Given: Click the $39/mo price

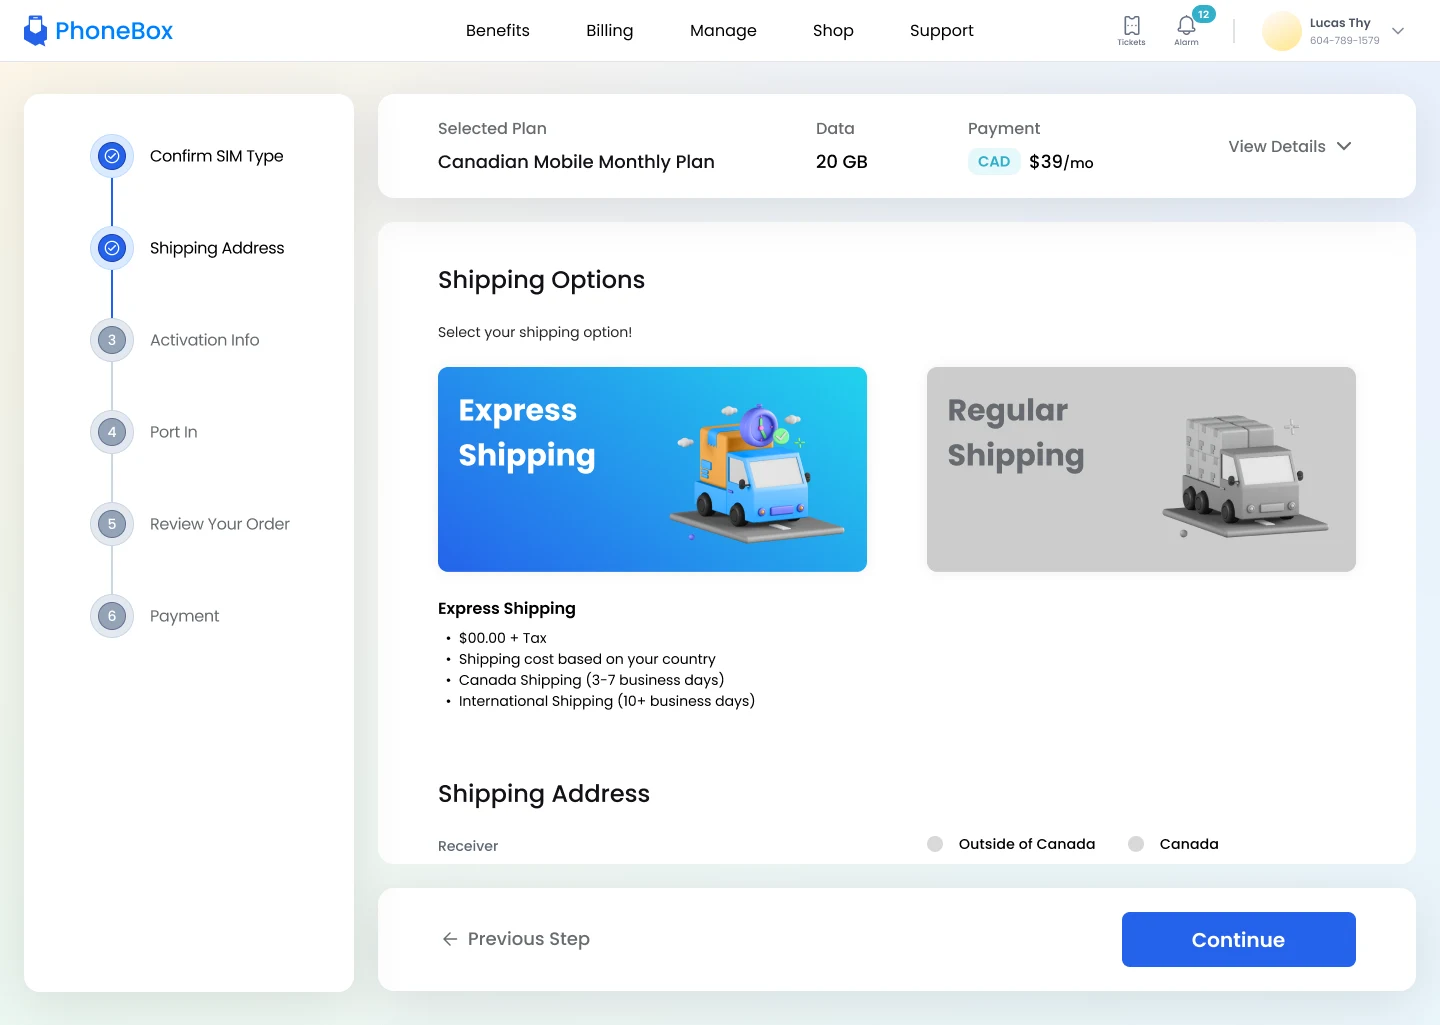Looking at the screenshot, I should (1061, 162).
